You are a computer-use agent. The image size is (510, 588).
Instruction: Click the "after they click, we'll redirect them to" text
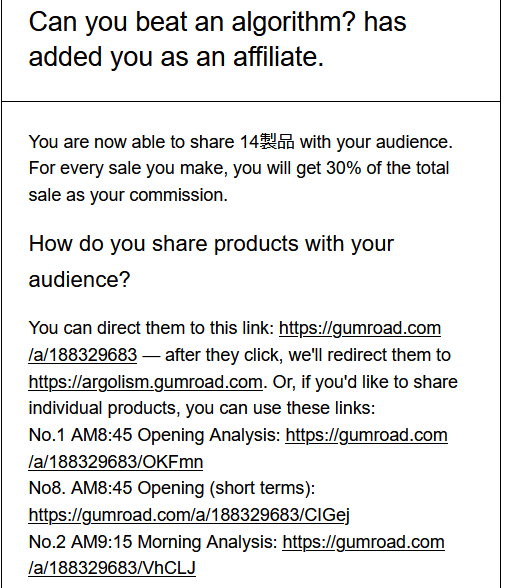tap(308, 355)
